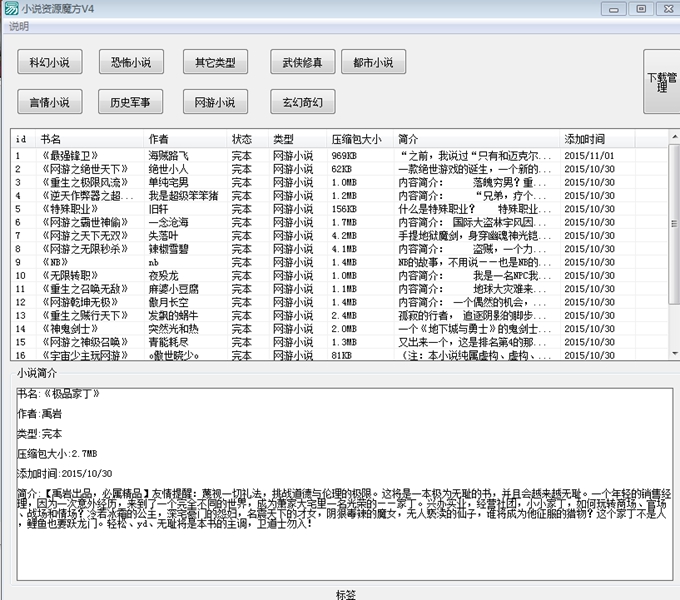
Task: Click scroll-down arrow of novel list
Action: coord(674,354)
